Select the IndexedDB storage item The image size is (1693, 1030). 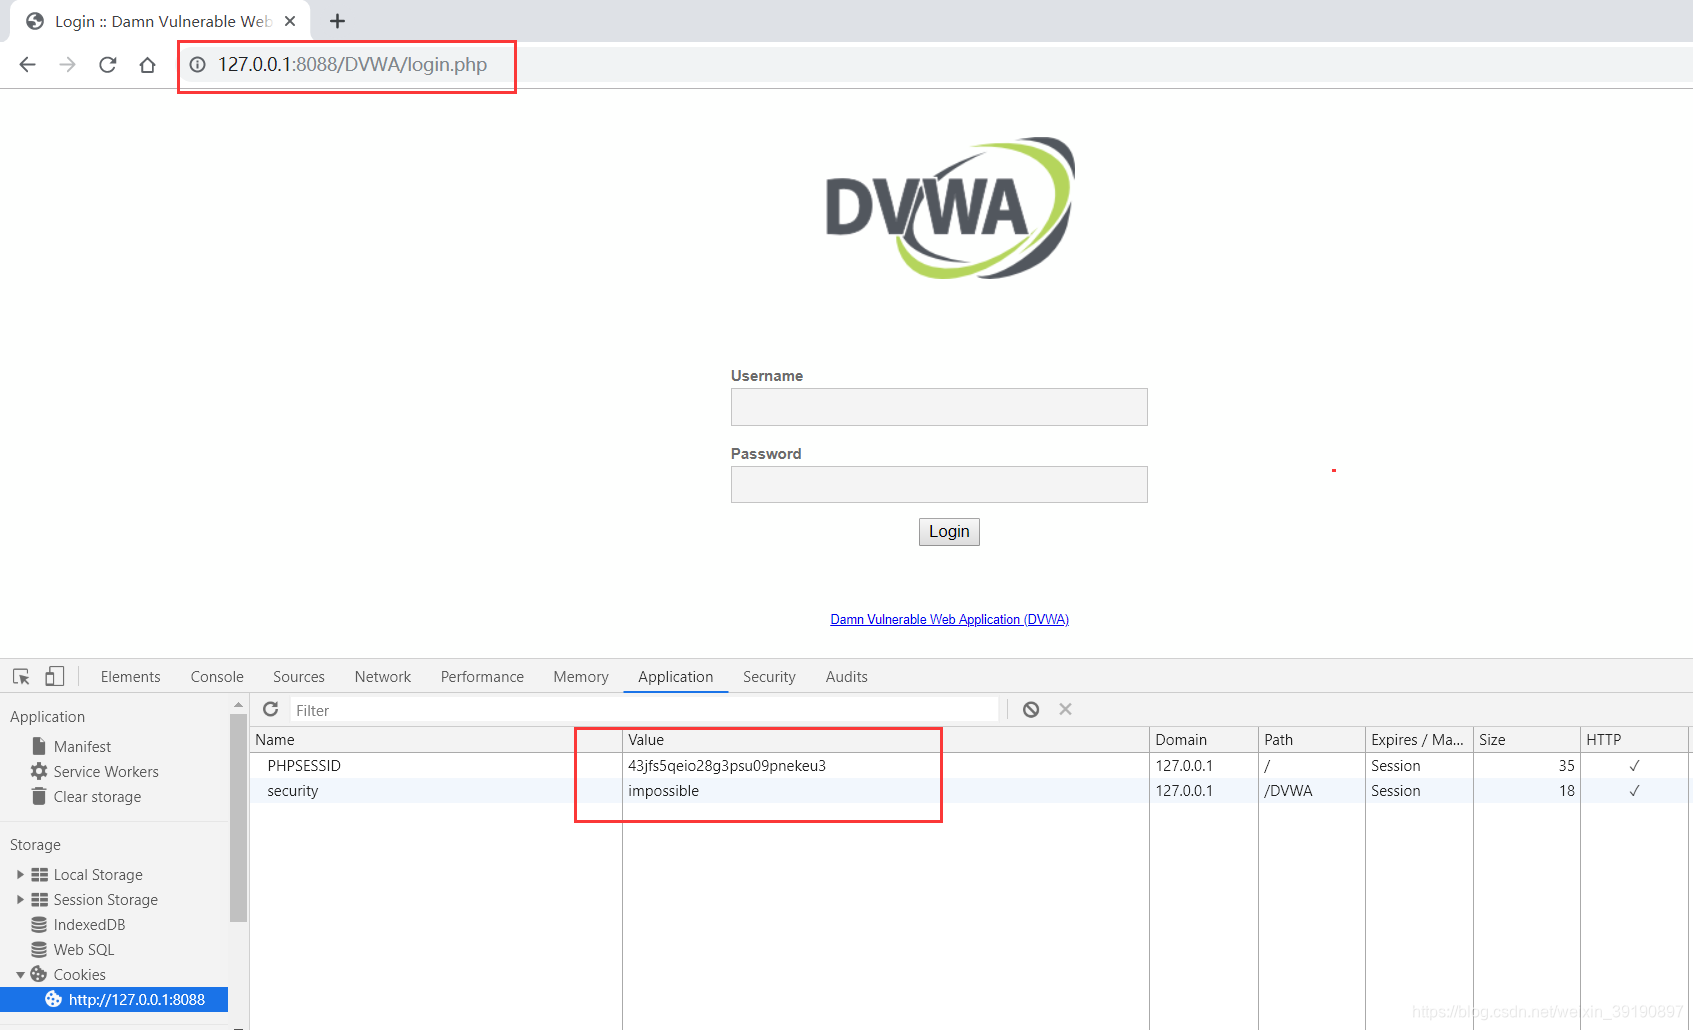coord(89,924)
